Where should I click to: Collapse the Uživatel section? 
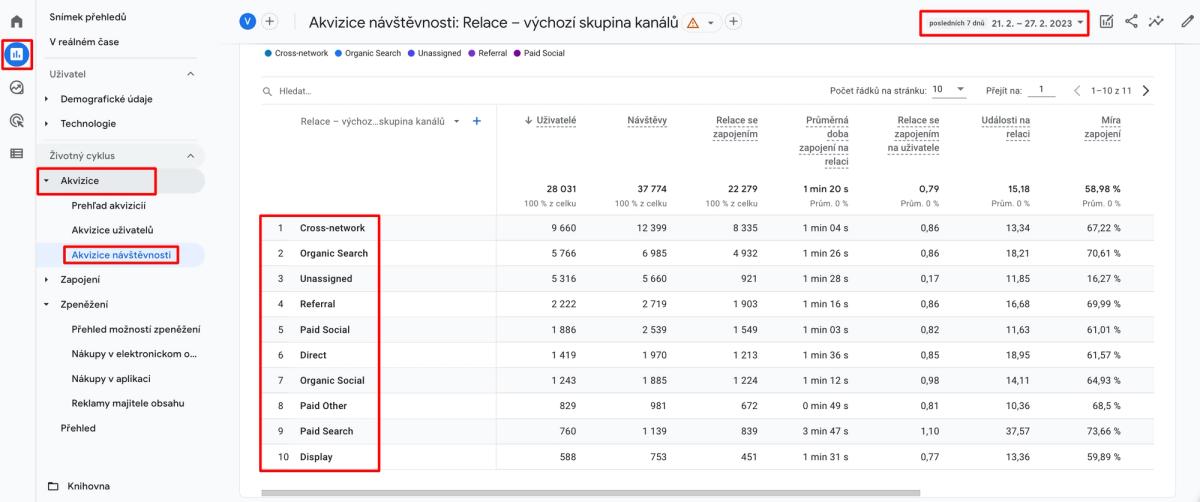pyautogui.click(x=190, y=75)
